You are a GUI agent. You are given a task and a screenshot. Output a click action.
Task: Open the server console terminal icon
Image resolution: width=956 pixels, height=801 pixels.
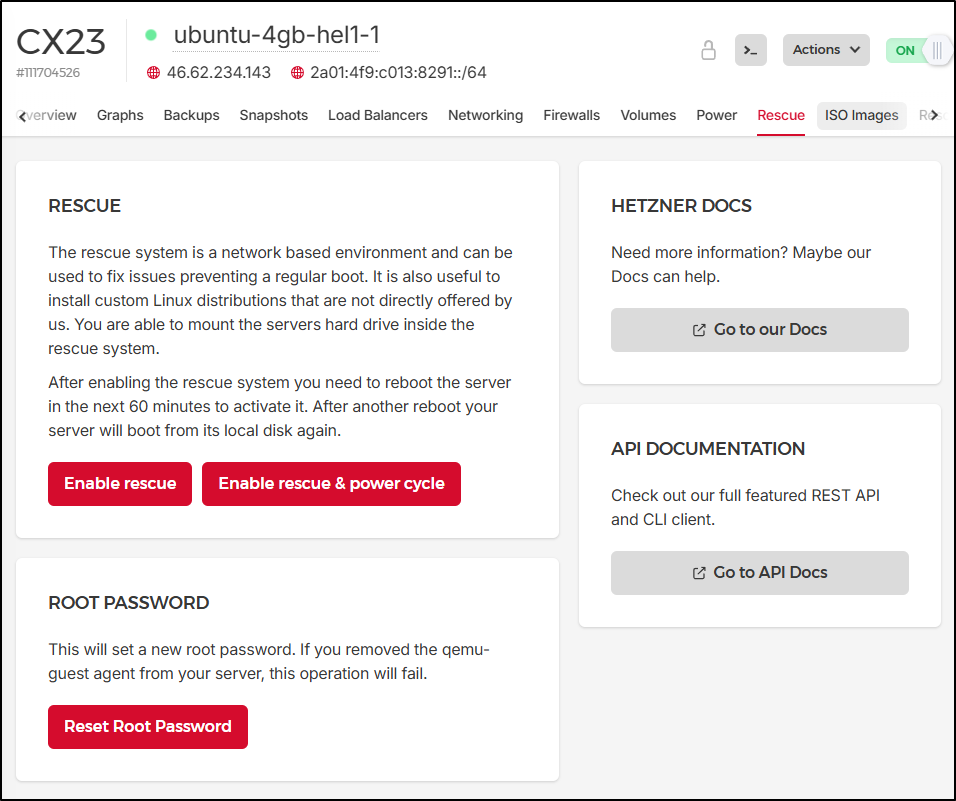coord(750,50)
